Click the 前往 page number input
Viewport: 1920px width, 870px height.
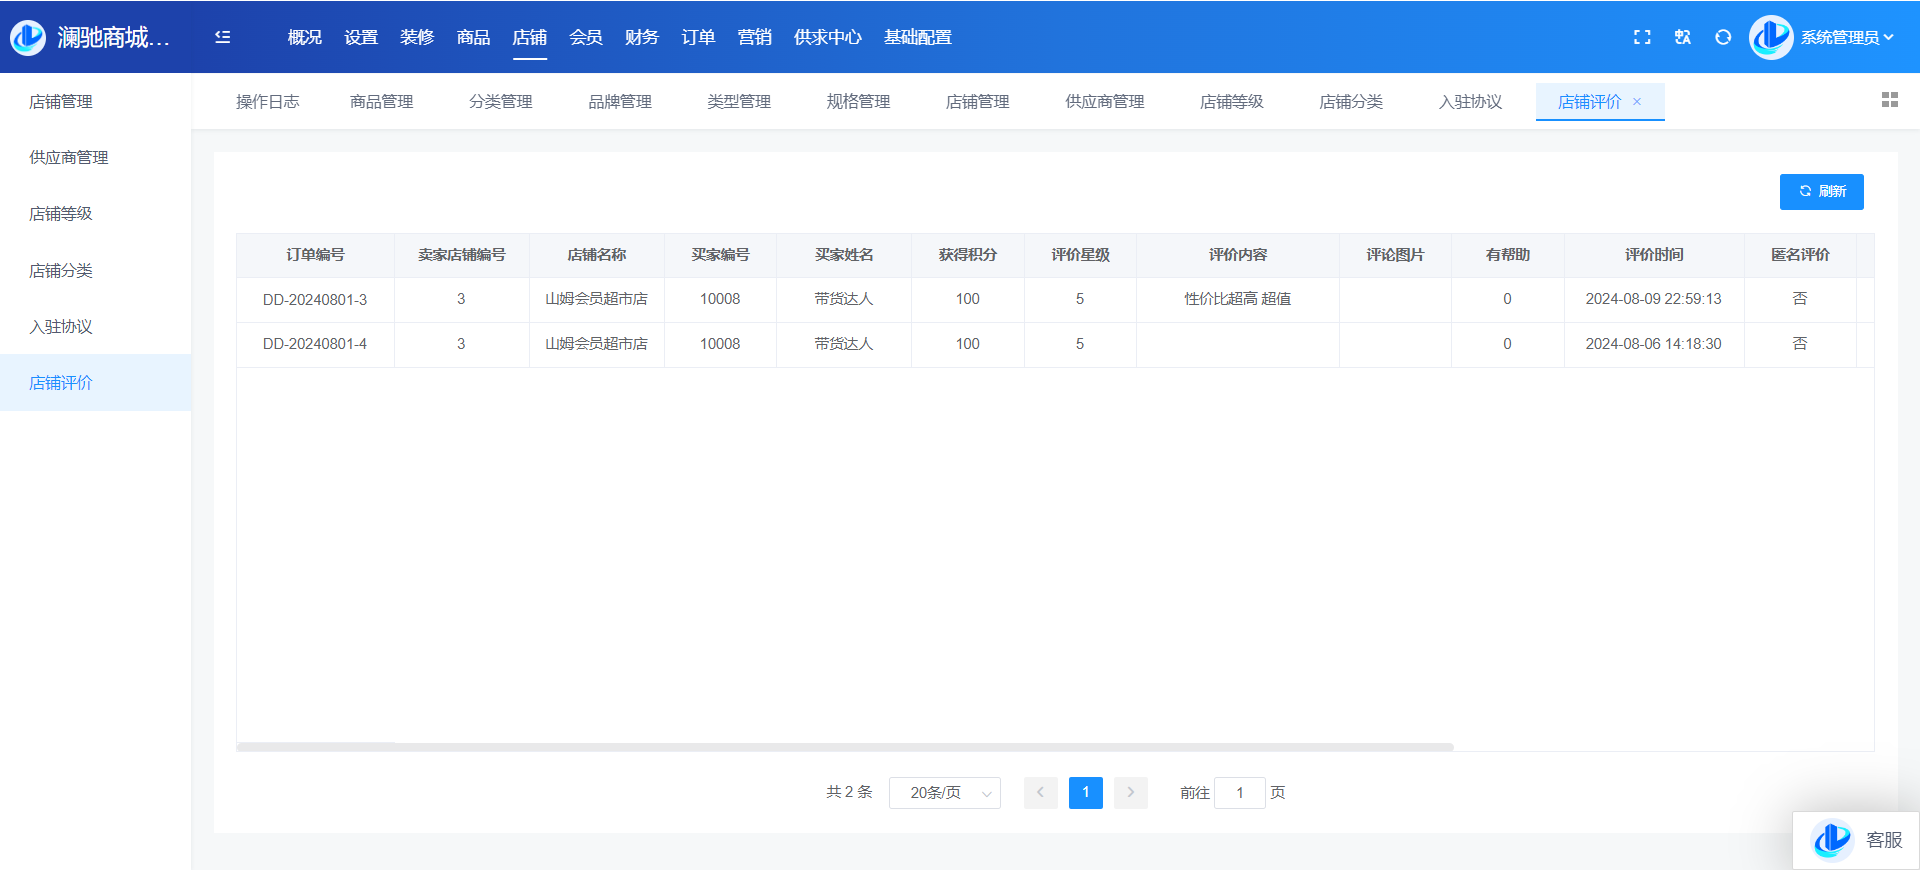pos(1239,793)
